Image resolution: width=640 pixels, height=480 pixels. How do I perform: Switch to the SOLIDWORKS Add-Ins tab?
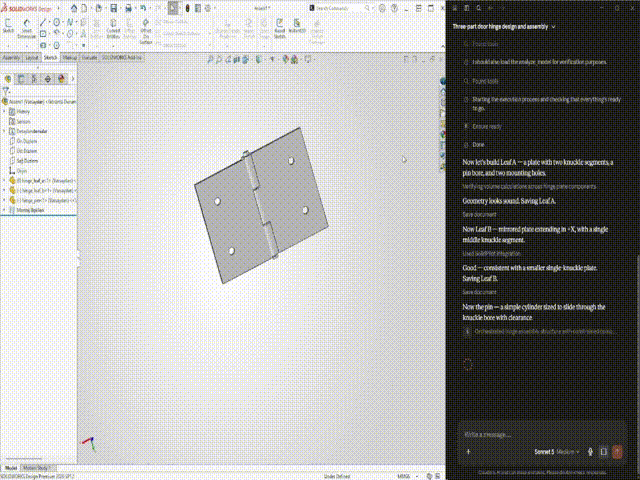click(x=122, y=58)
